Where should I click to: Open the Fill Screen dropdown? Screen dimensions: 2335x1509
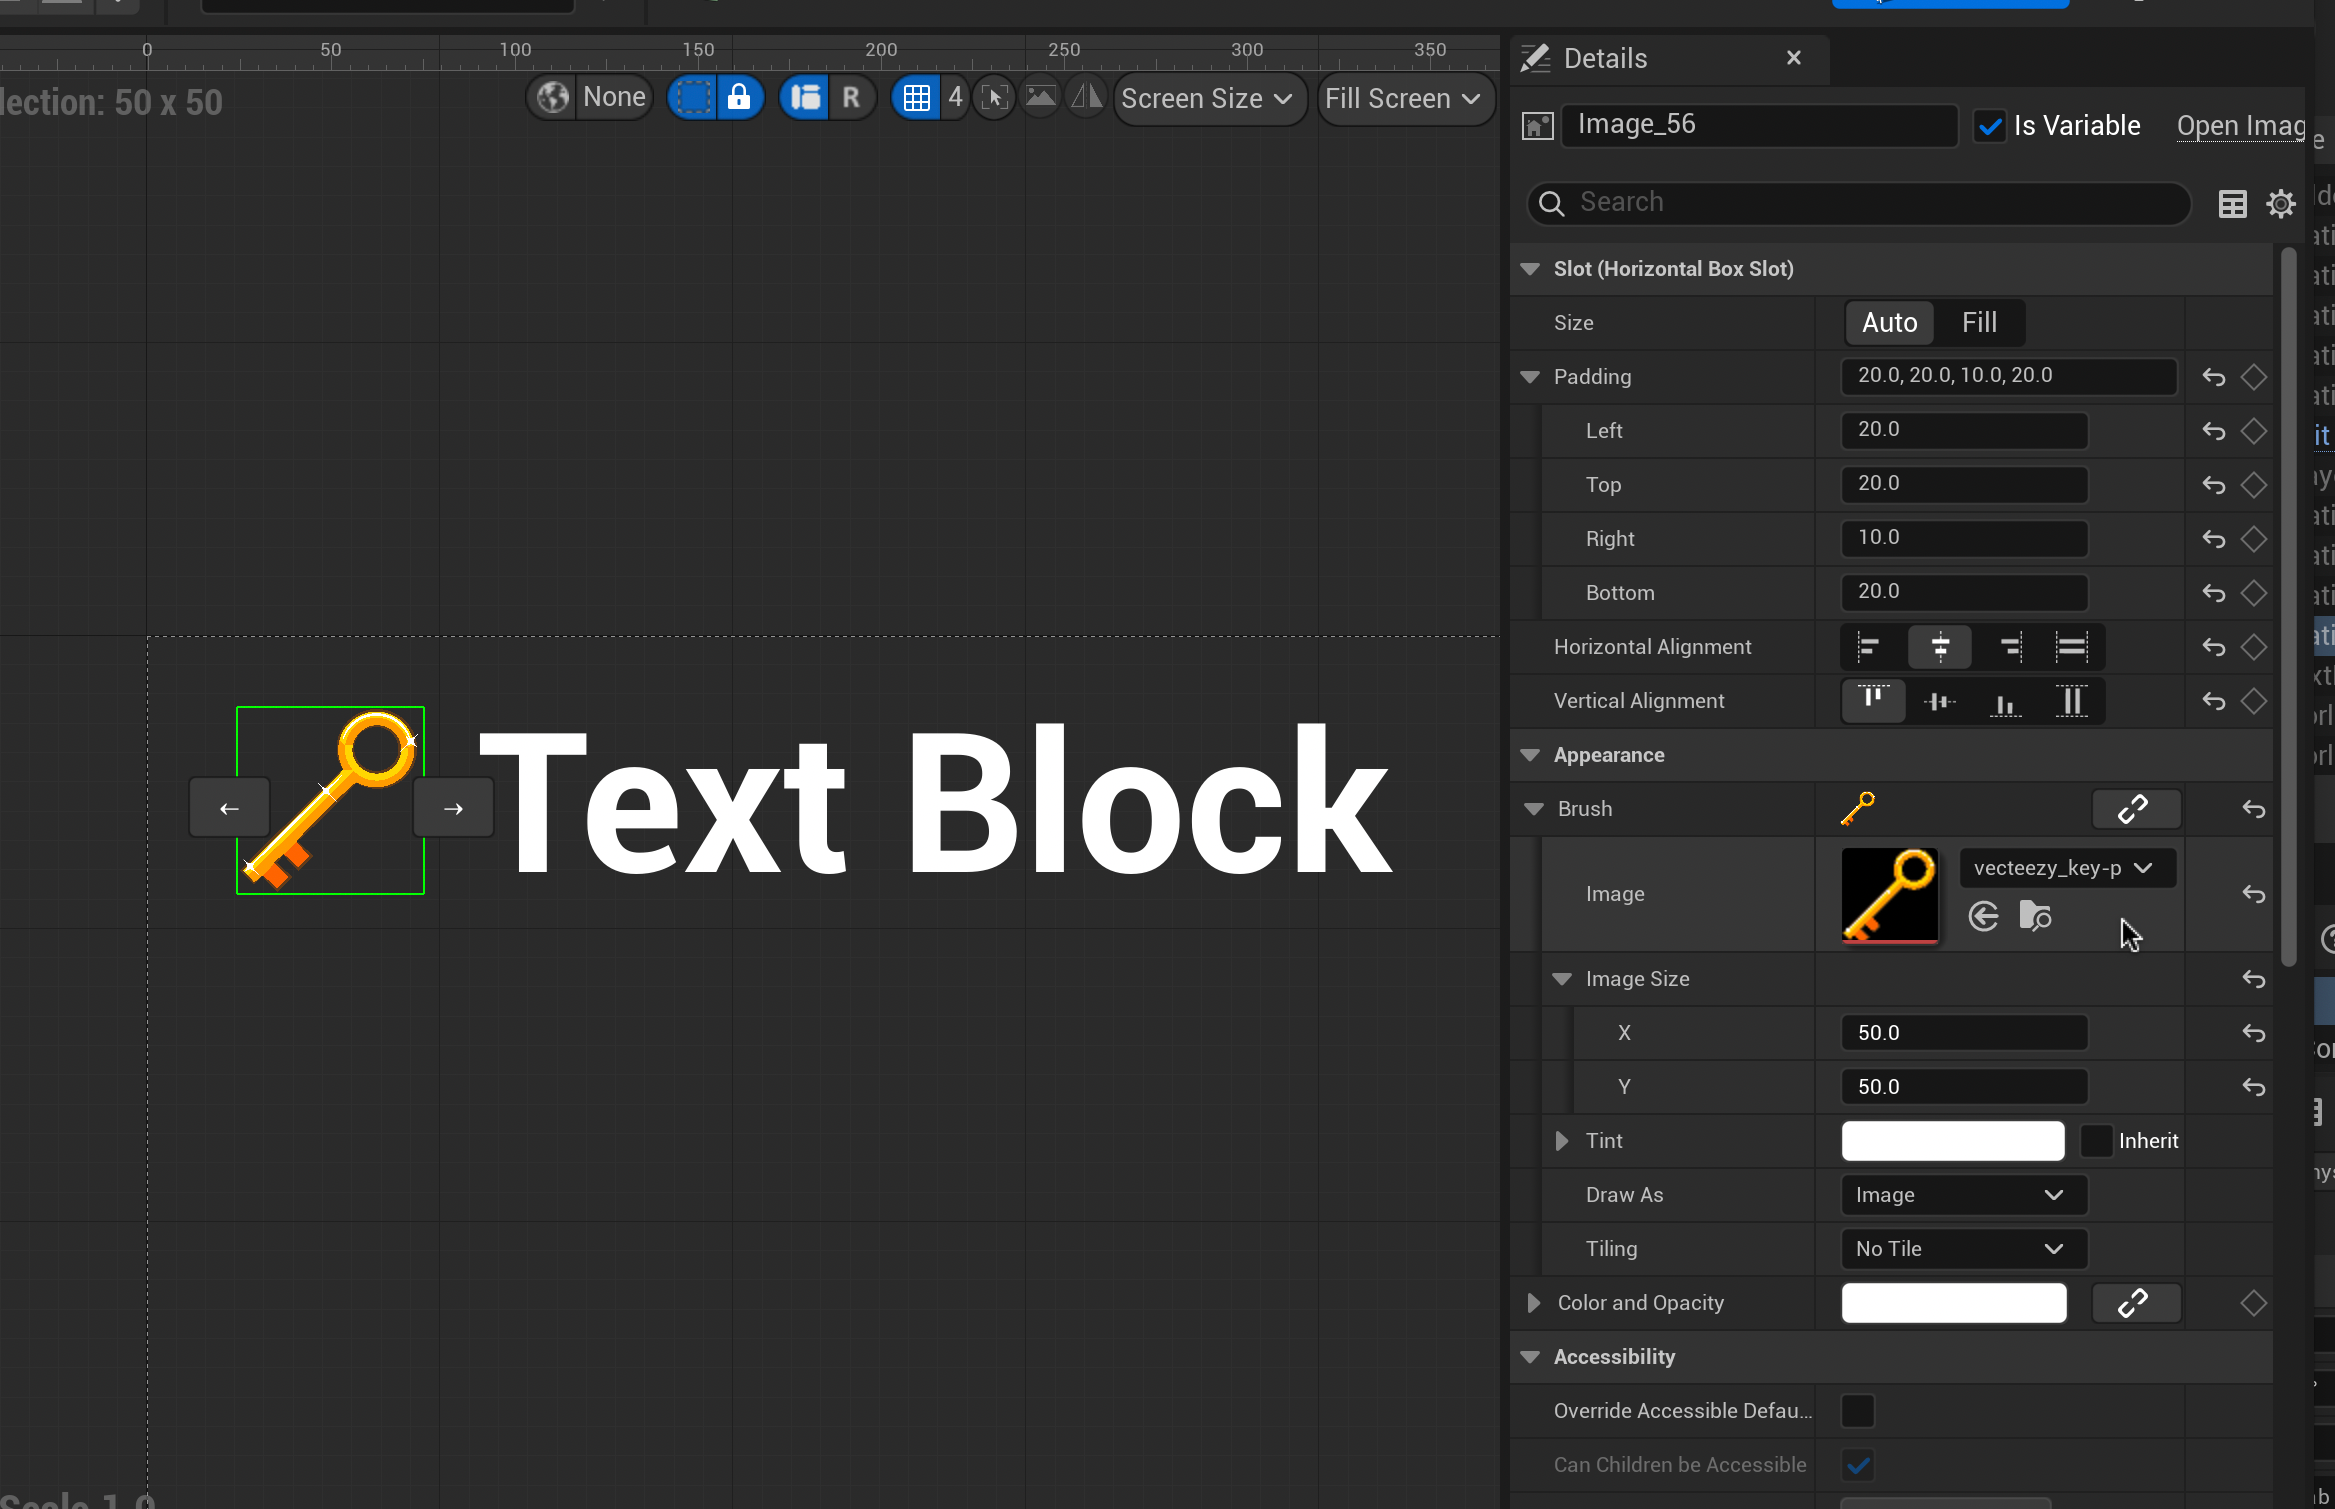click(1403, 98)
